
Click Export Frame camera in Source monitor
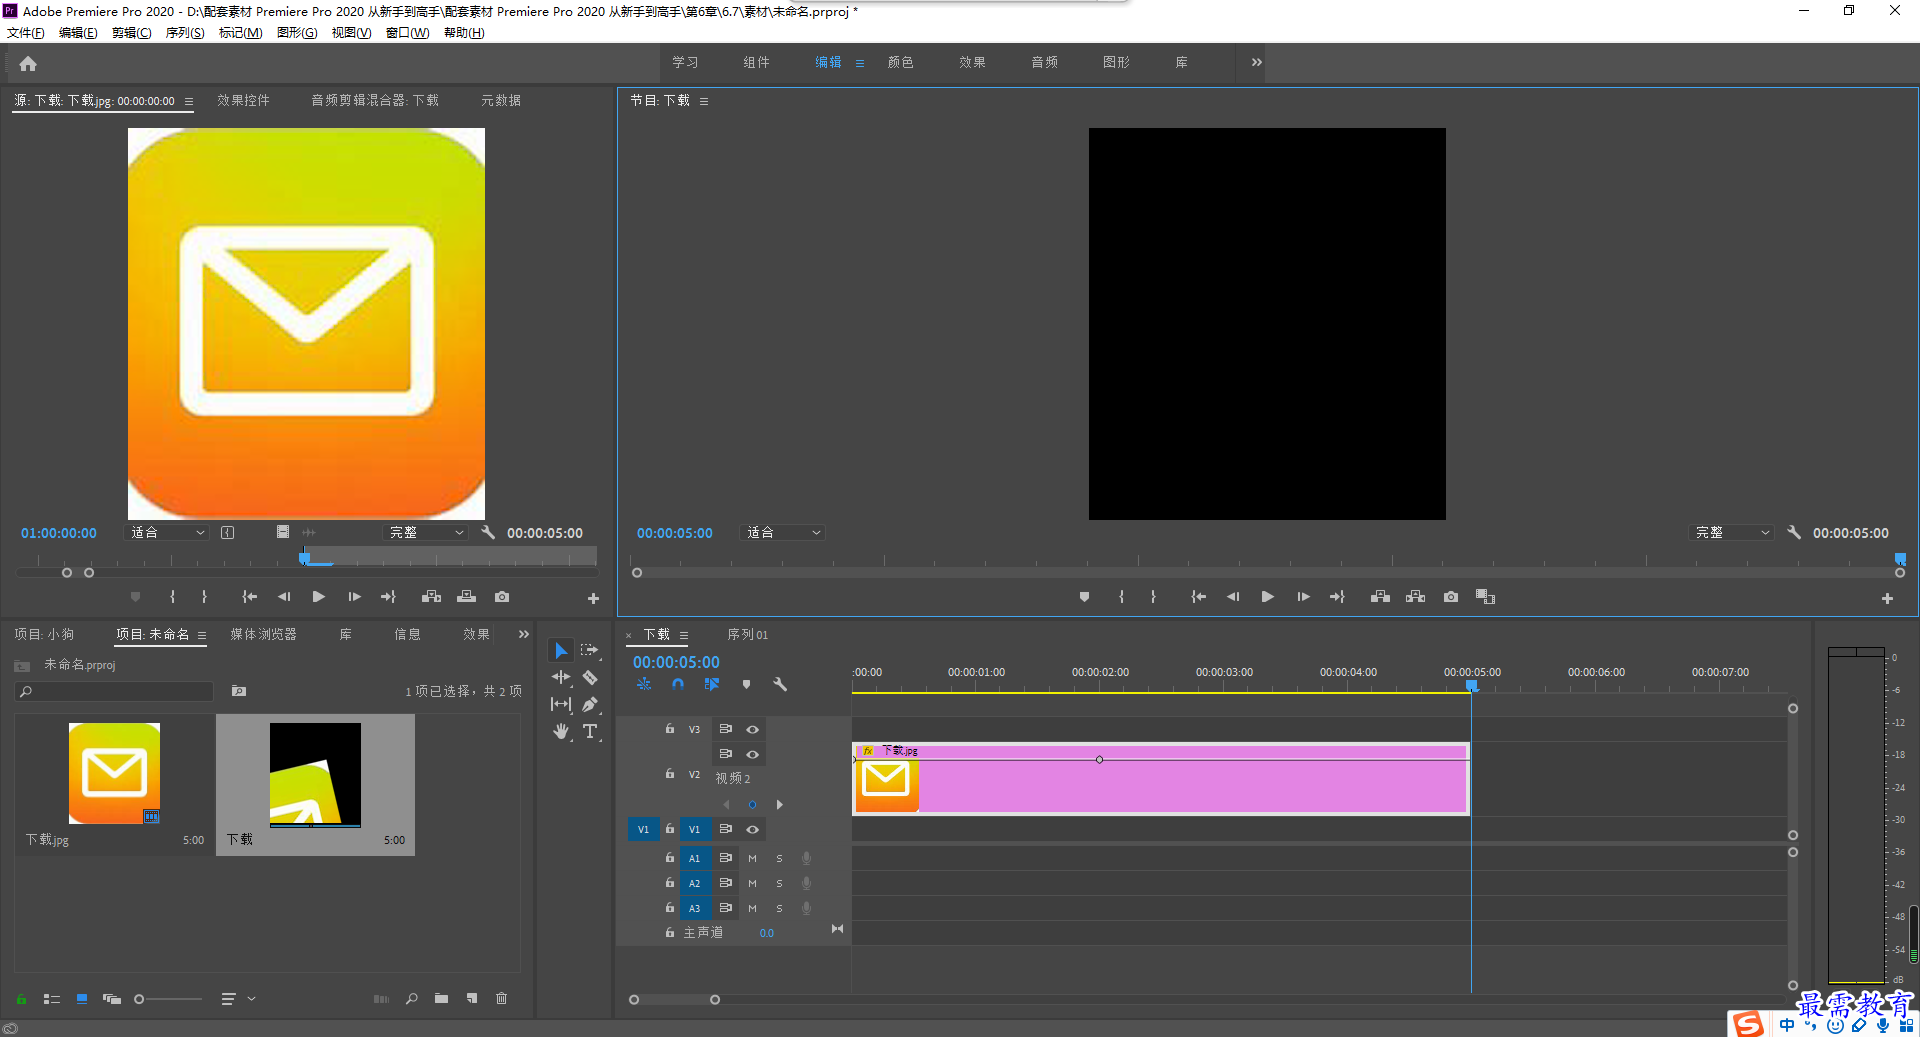coord(502,597)
